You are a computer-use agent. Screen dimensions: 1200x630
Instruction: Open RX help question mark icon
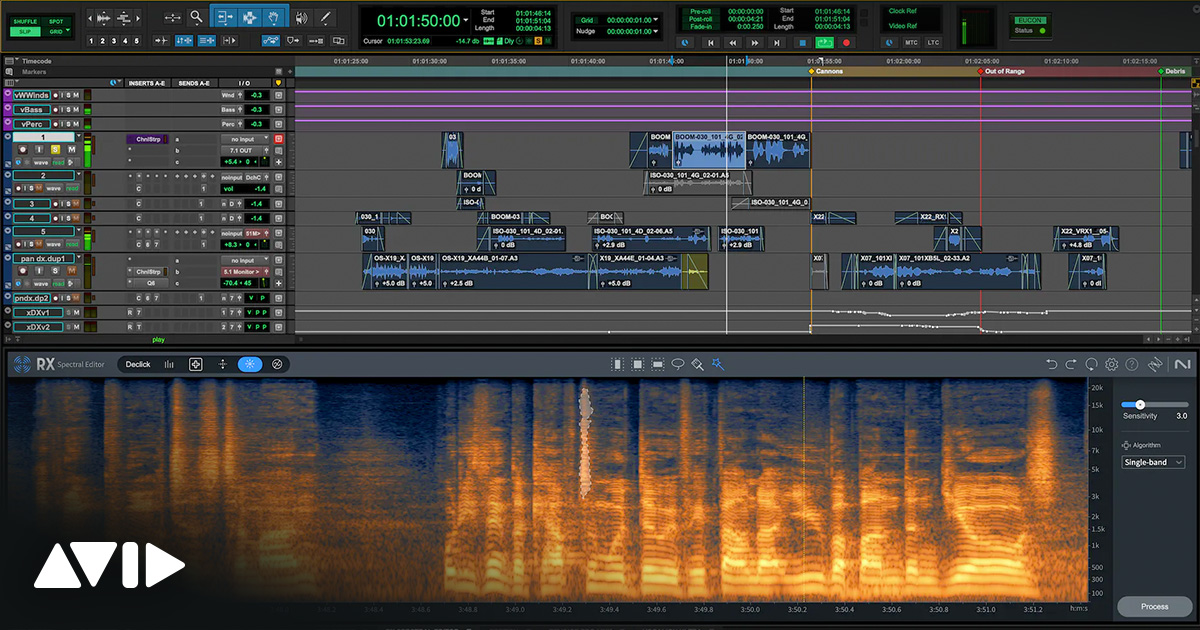pyautogui.click(x=1132, y=365)
